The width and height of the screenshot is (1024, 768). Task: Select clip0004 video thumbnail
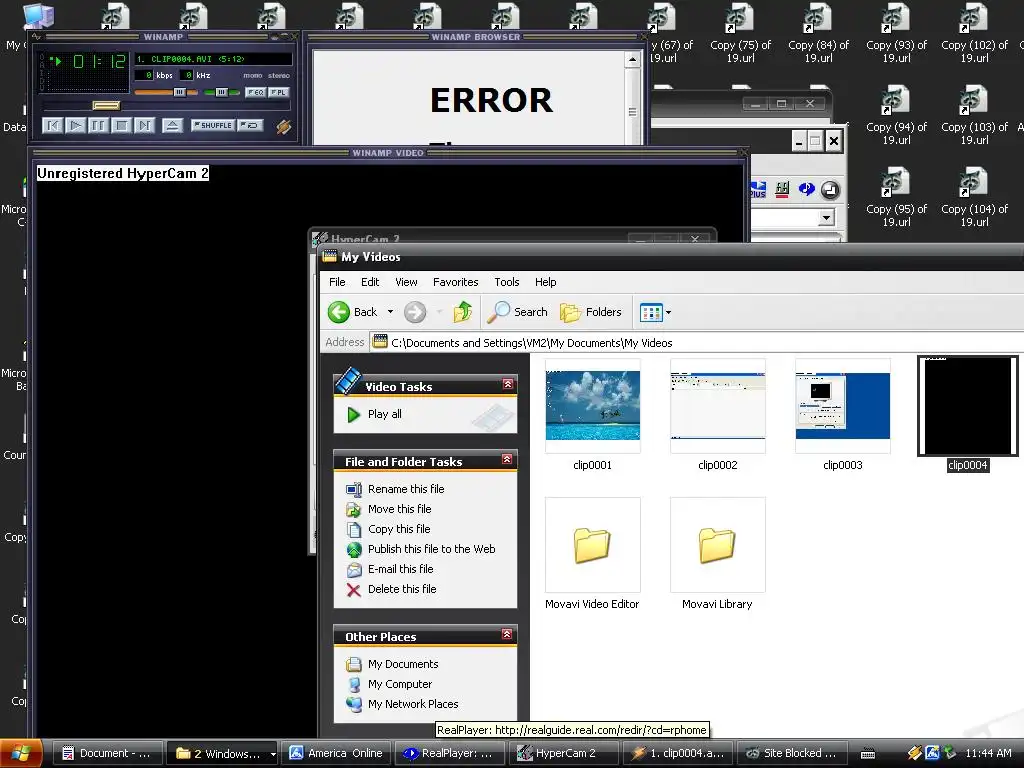click(968, 406)
